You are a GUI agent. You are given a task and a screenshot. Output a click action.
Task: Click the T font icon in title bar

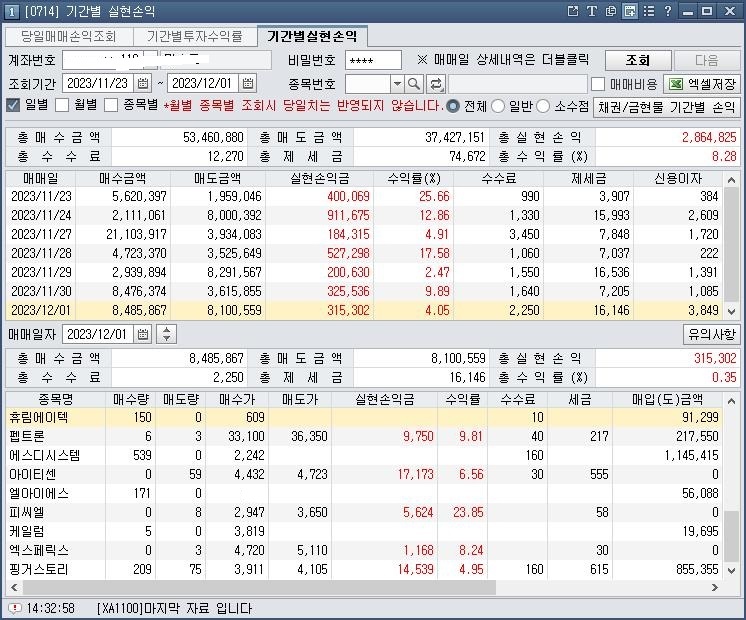click(x=591, y=11)
